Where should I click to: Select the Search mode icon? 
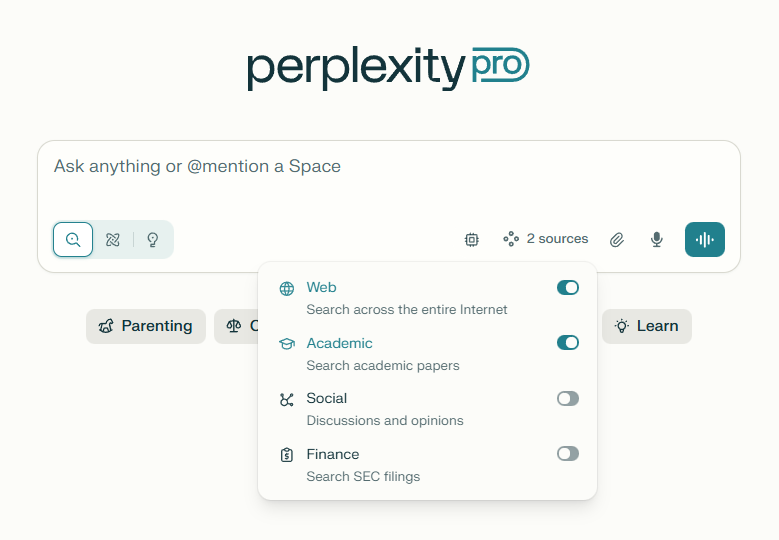coord(73,240)
